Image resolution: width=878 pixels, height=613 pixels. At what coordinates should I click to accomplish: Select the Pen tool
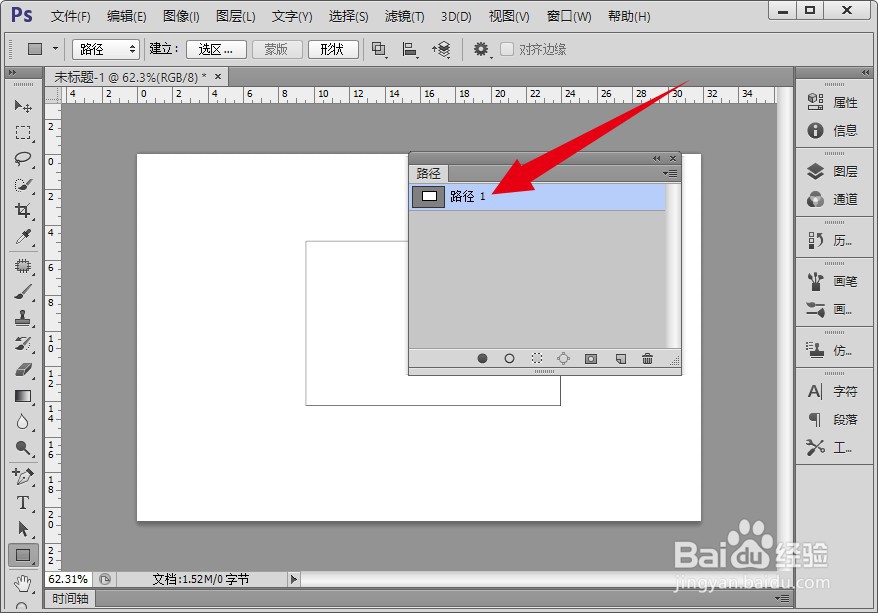[23, 476]
